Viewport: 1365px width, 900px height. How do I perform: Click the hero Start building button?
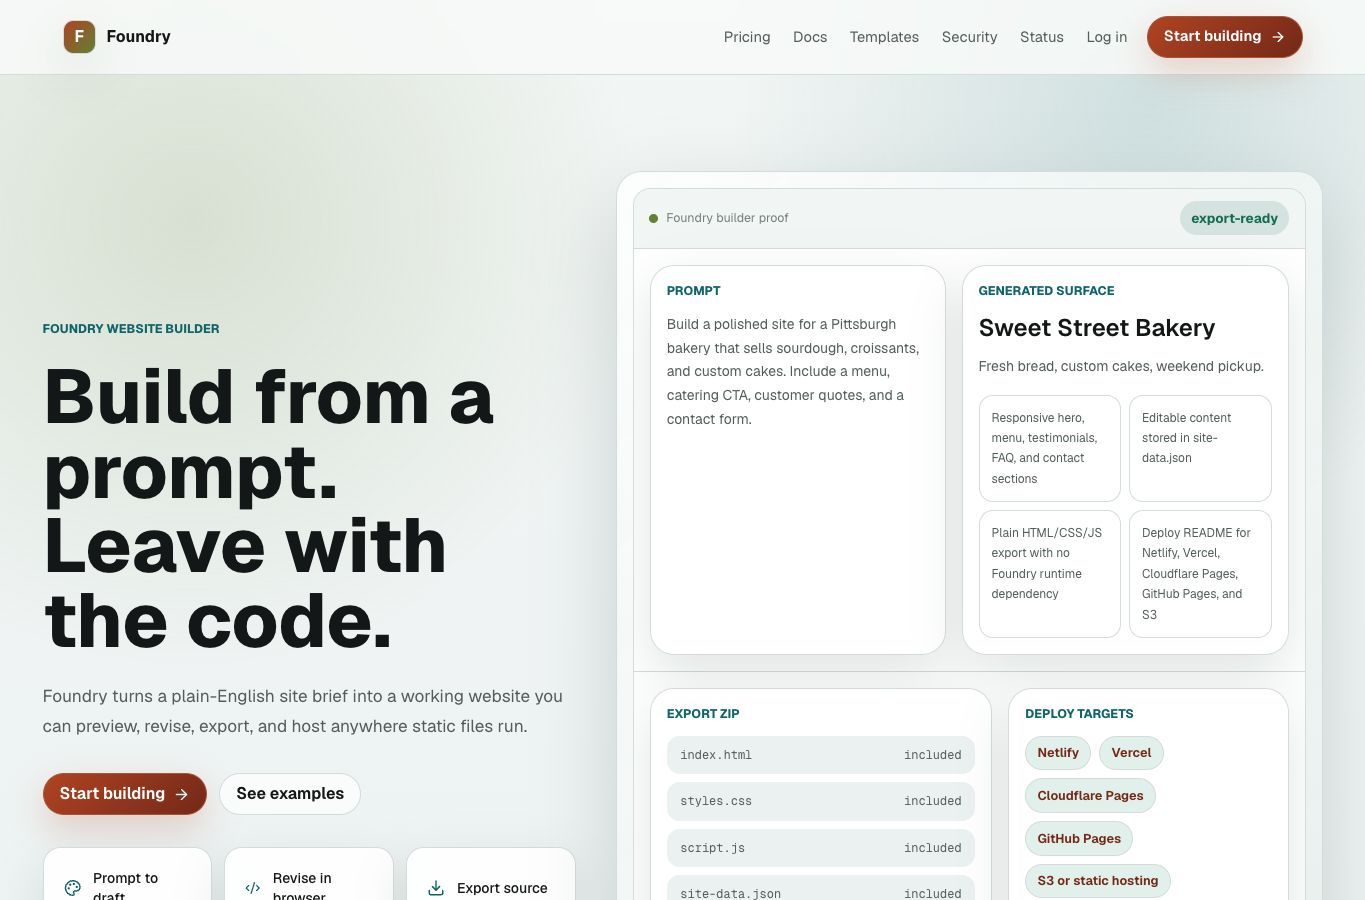point(124,794)
